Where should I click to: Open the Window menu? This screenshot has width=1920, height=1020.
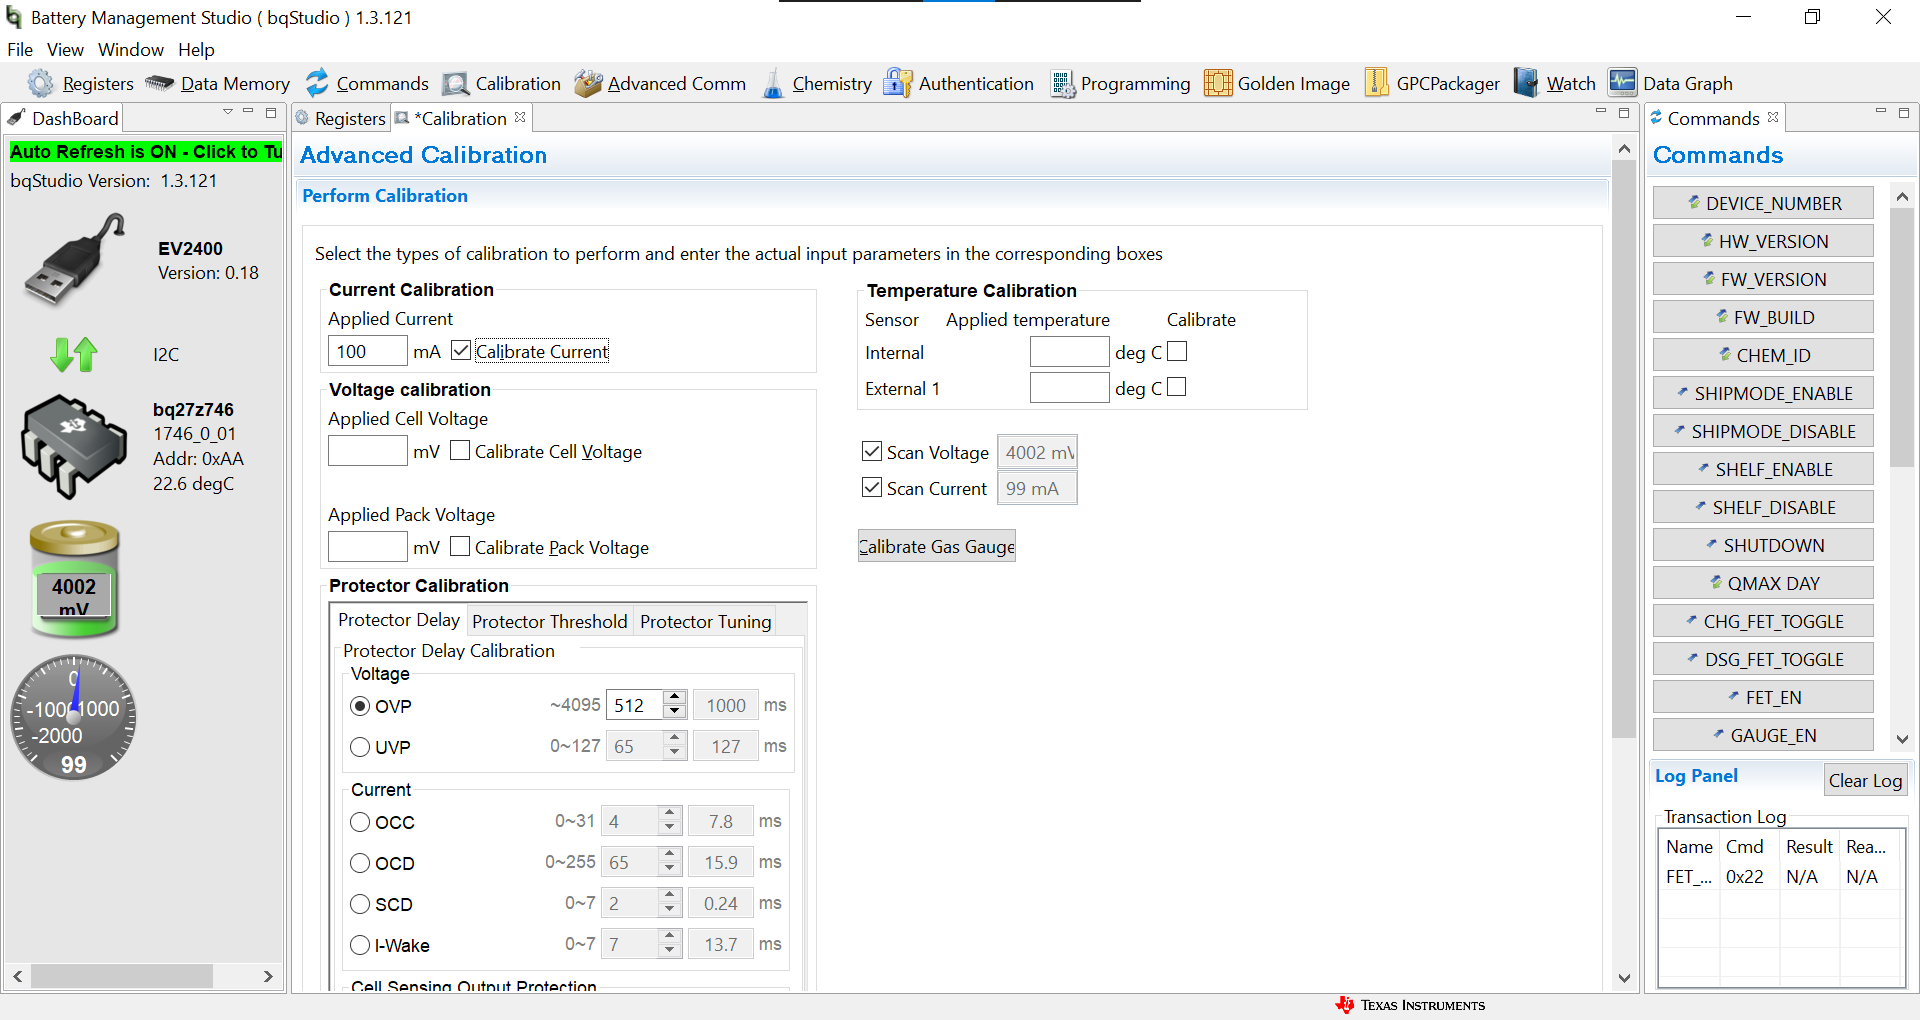(x=130, y=50)
